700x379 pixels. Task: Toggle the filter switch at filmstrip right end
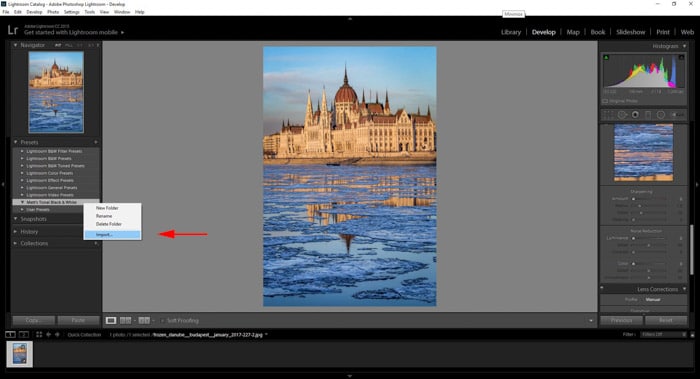(x=692, y=334)
